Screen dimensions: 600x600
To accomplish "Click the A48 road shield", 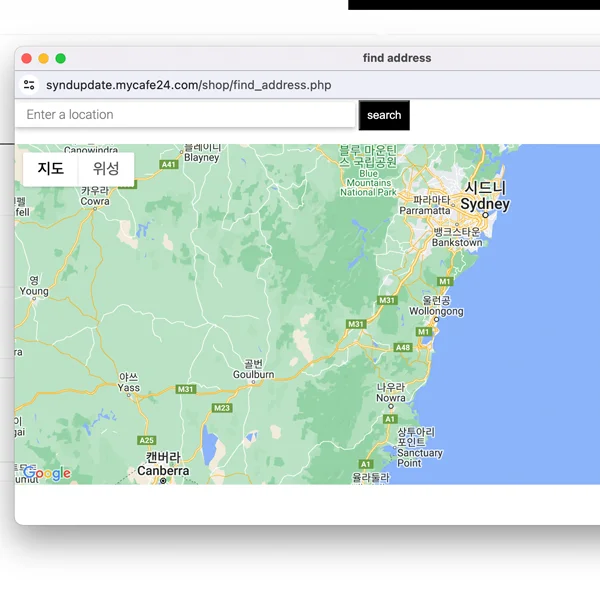I will pos(403,347).
